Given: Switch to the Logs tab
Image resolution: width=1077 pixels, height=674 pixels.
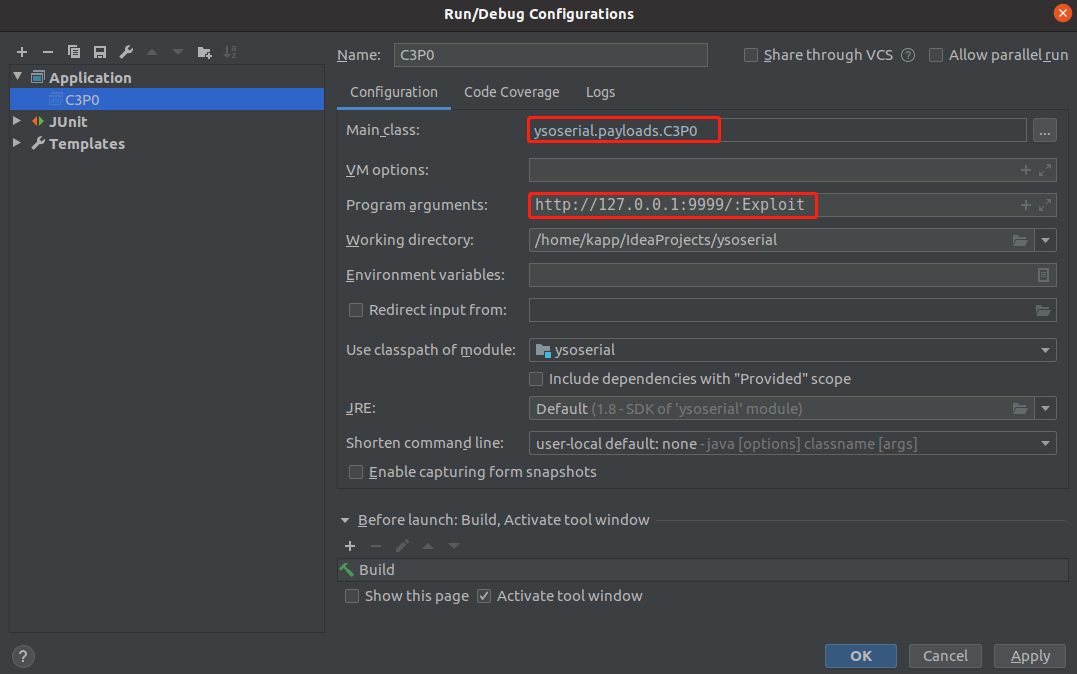Looking at the screenshot, I should click(600, 92).
